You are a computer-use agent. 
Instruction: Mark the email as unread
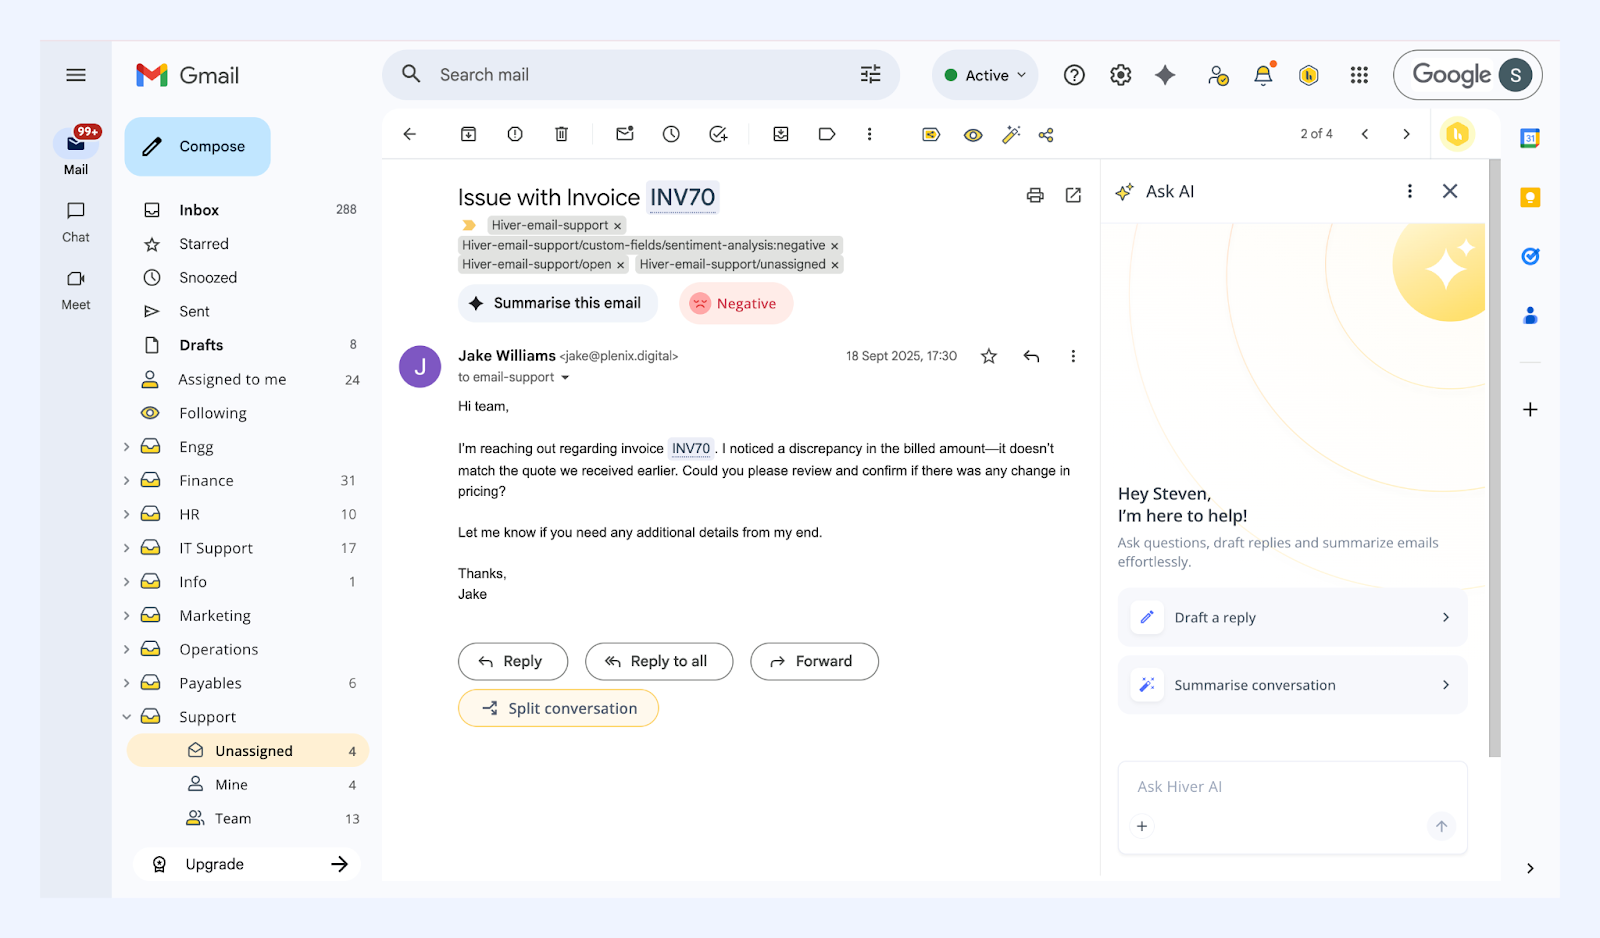[x=625, y=134]
